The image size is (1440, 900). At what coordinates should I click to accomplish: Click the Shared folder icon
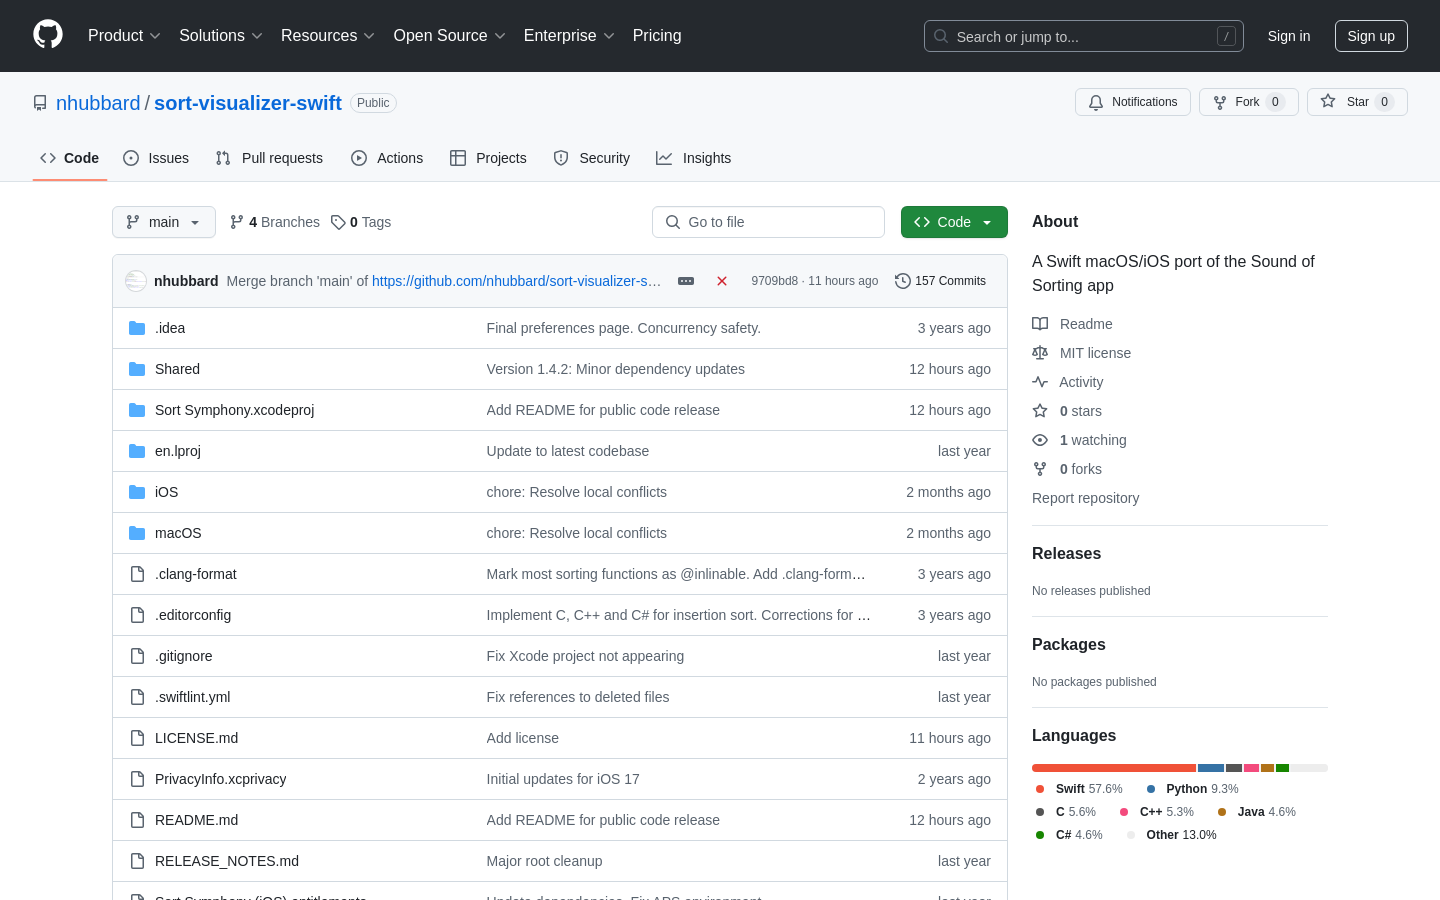point(137,369)
